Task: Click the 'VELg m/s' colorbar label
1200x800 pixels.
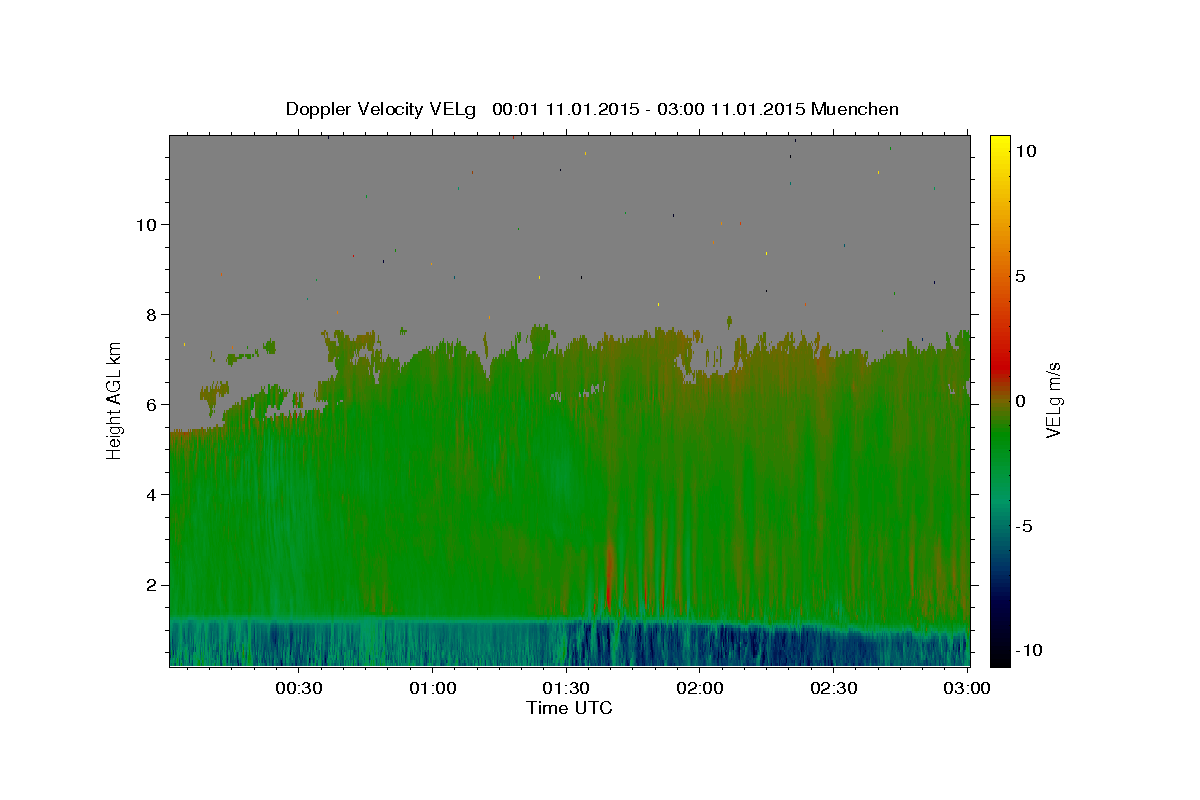Action: 1053,400
